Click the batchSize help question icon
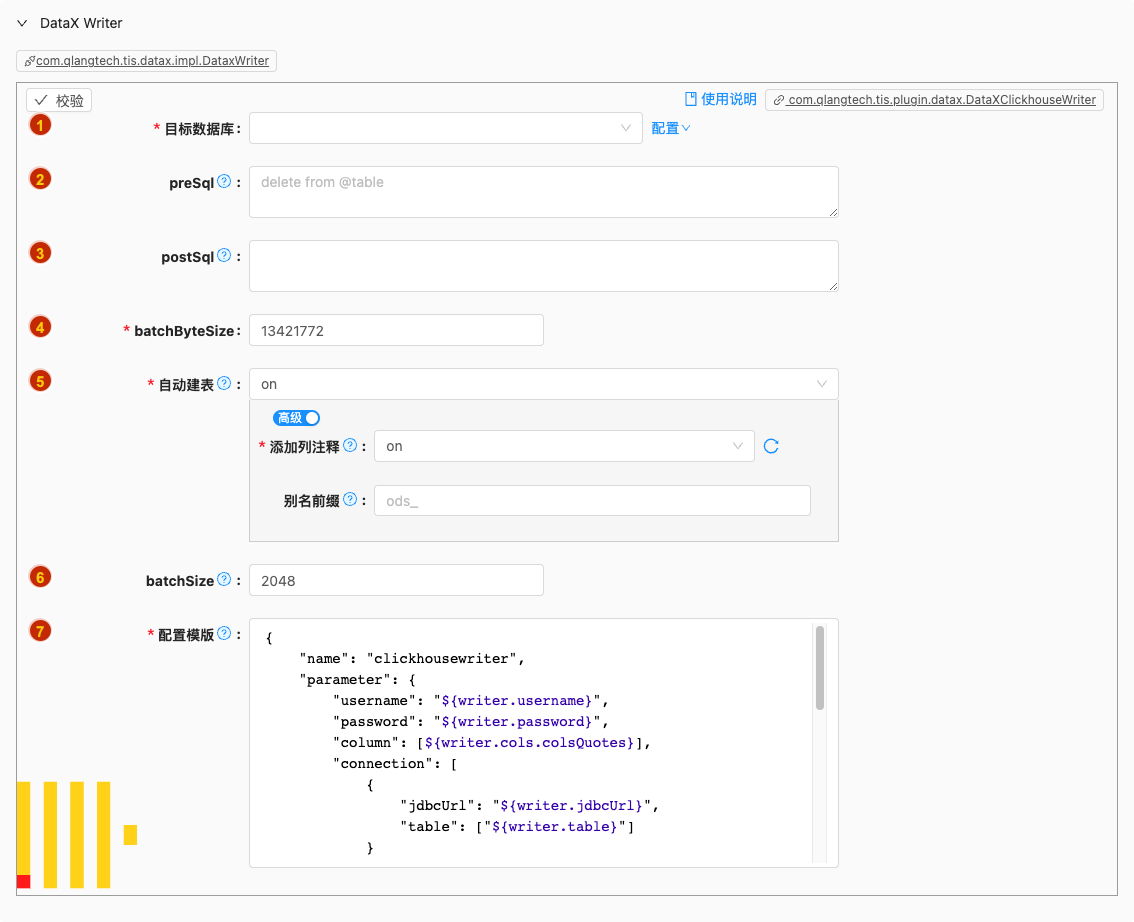Screen dimensions: 1134x922 (224, 580)
